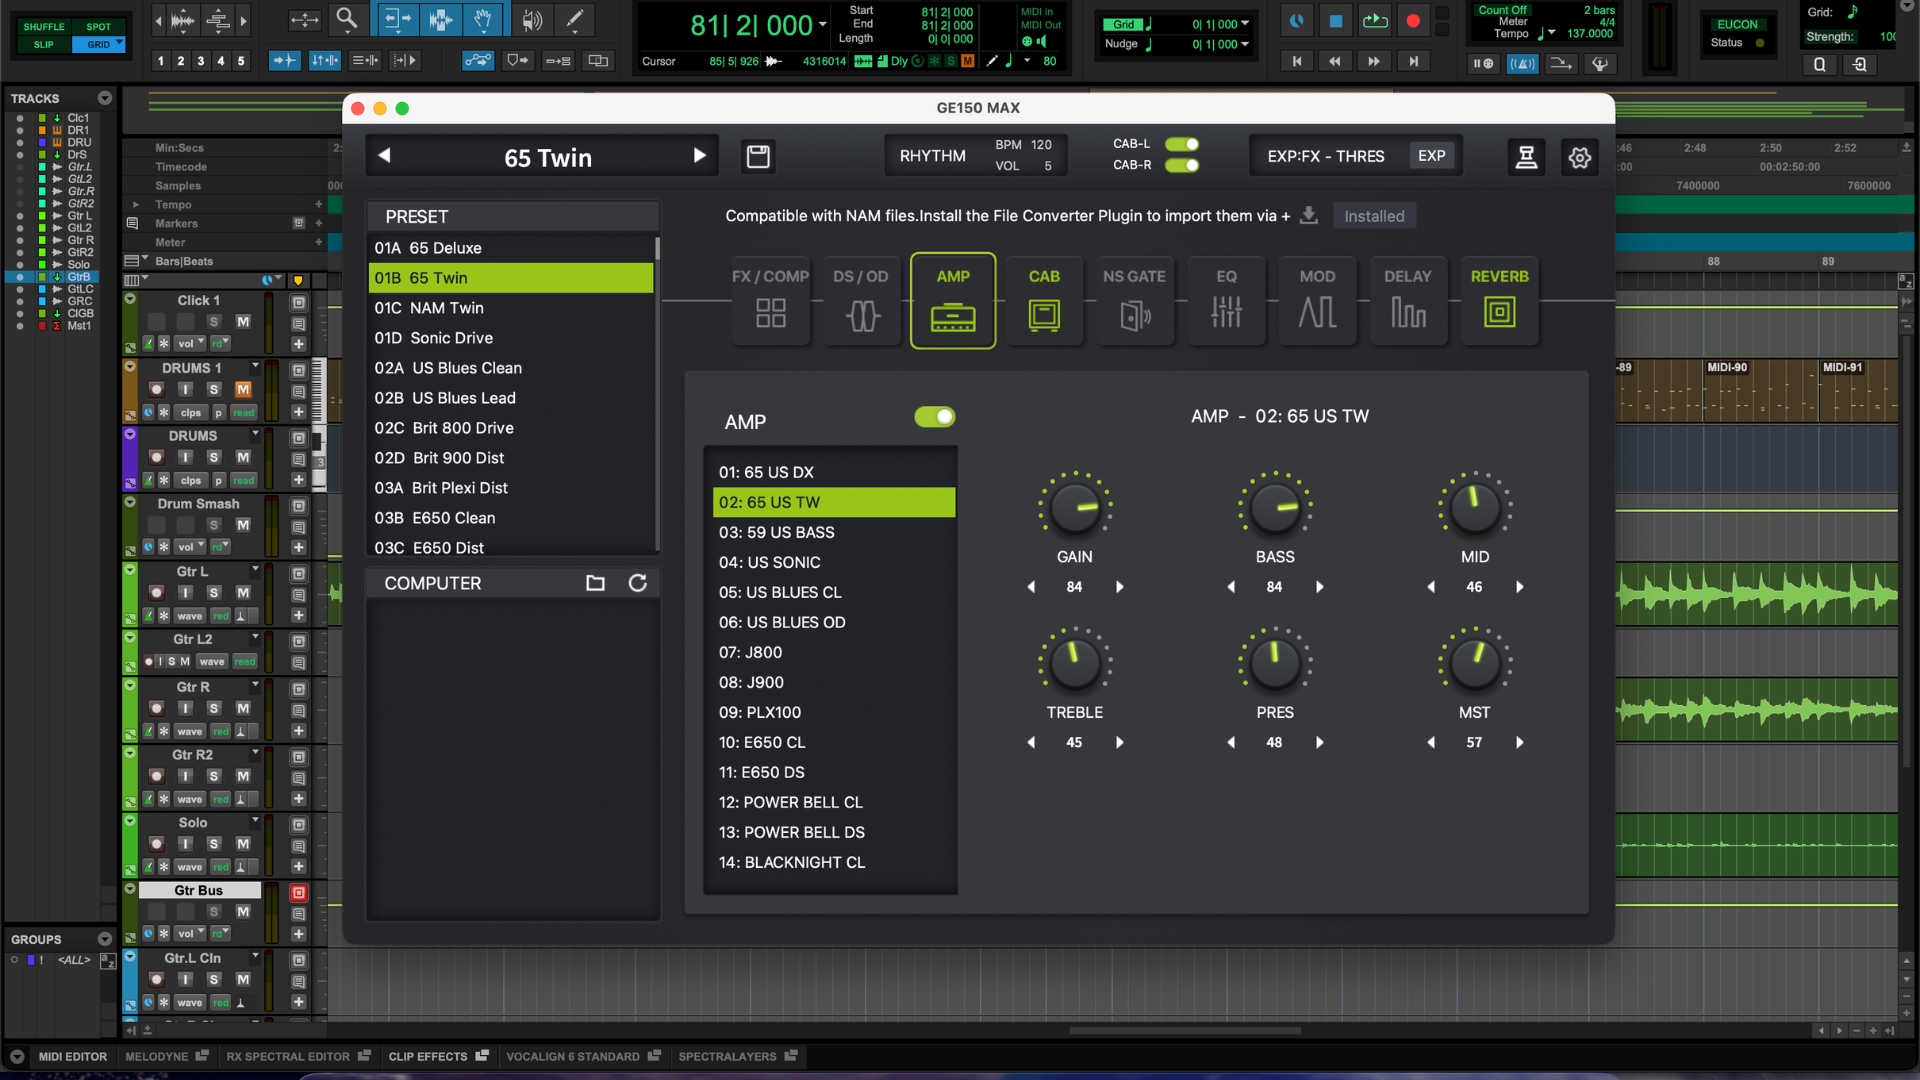Open the Grid value dropdown
Screen dimensions: 1920x1080
(1245, 24)
